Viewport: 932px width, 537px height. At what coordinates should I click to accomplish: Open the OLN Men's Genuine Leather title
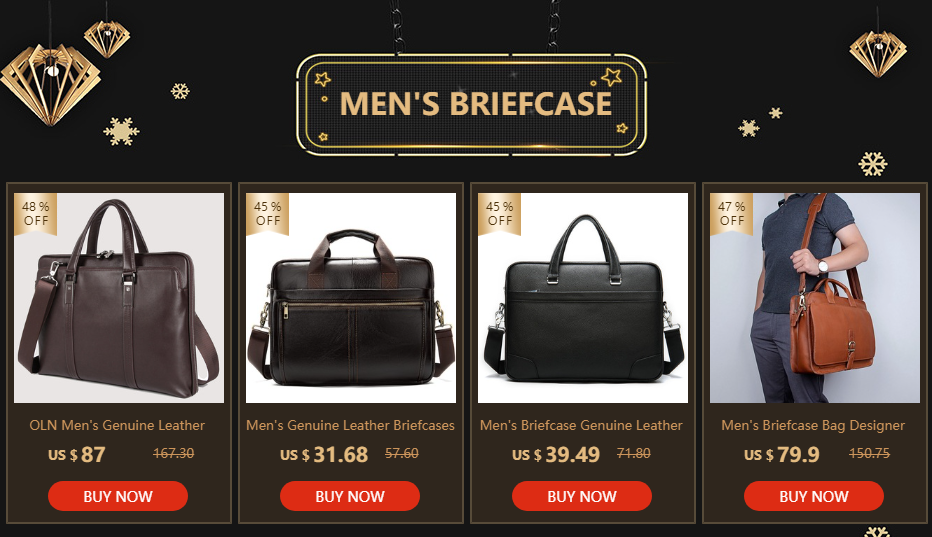click(x=117, y=425)
